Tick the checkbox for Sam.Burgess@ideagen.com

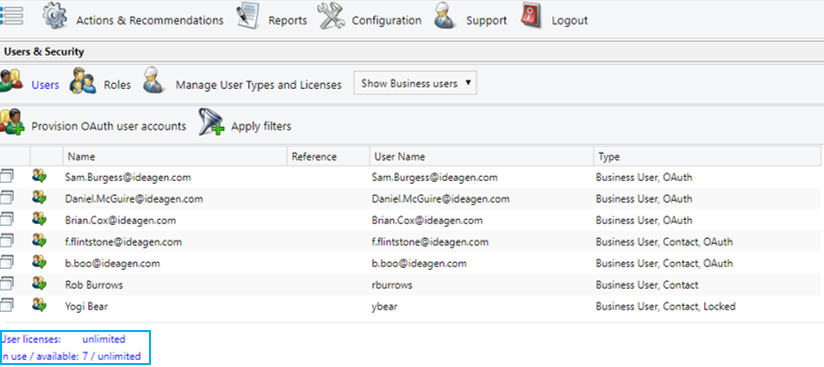click(7, 176)
